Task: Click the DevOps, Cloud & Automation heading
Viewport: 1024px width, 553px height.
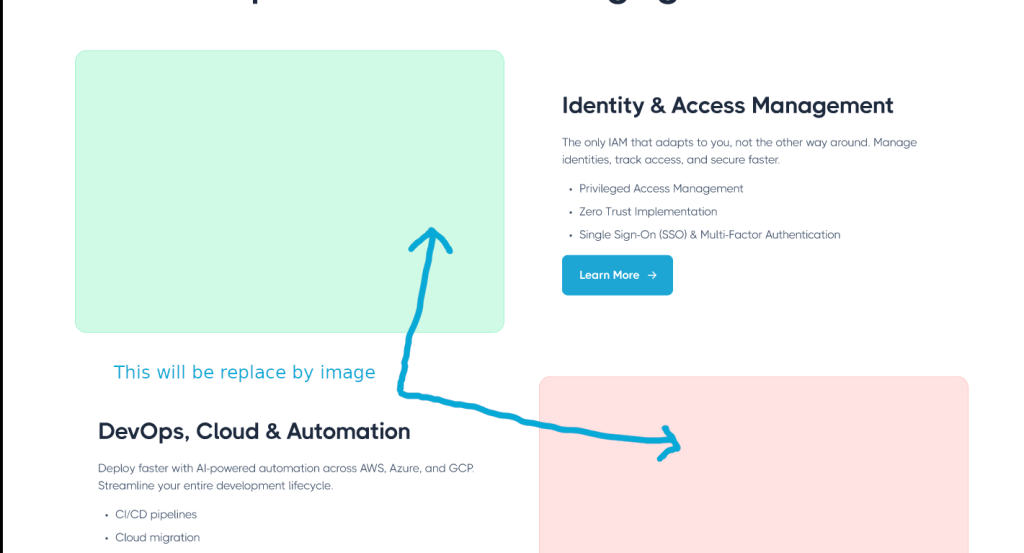Action: [x=254, y=431]
